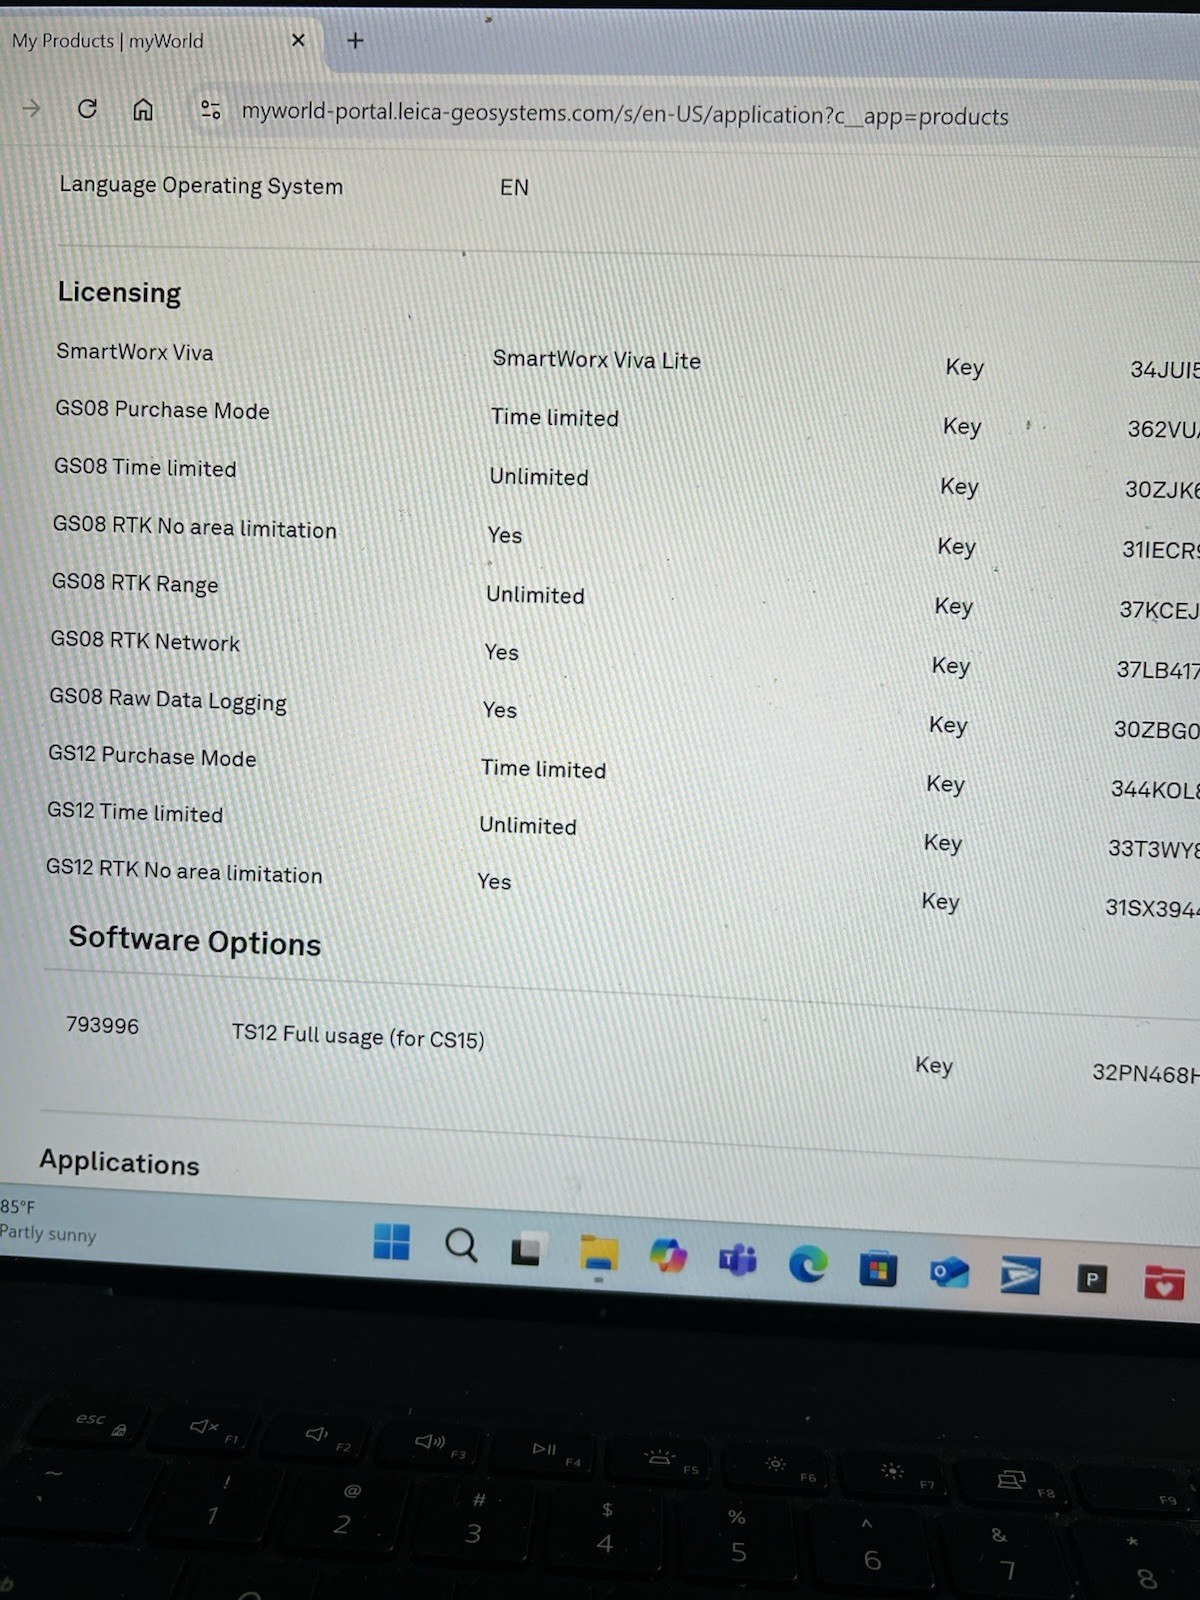Image resolution: width=1200 pixels, height=1600 pixels.
Task: Open site information icon in address bar
Action: click(x=210, y=110)
